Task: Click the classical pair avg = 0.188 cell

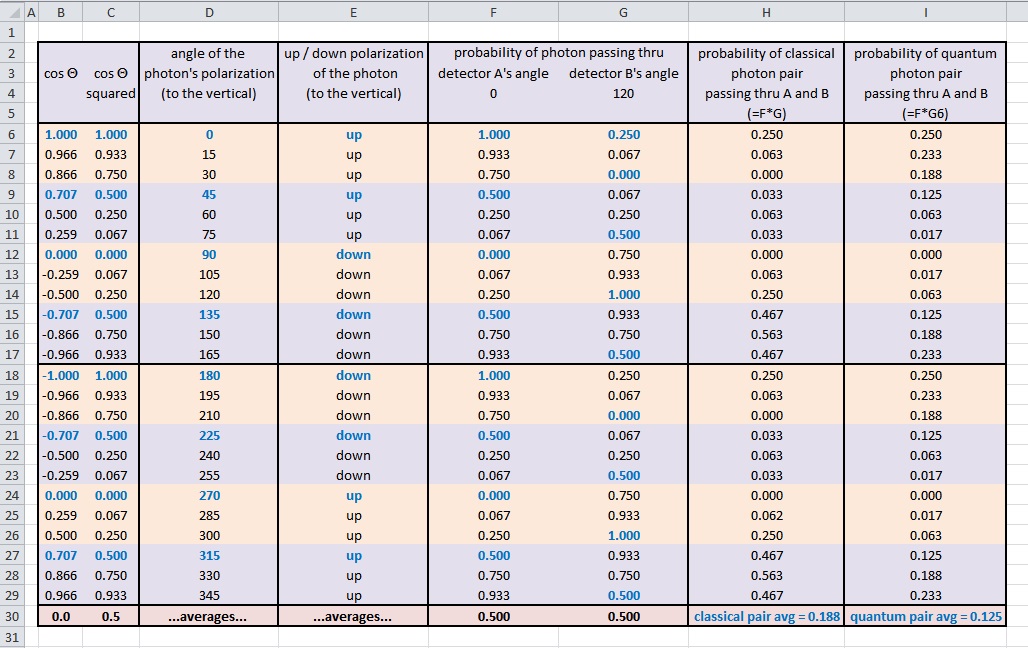Action: click(766, 617)
